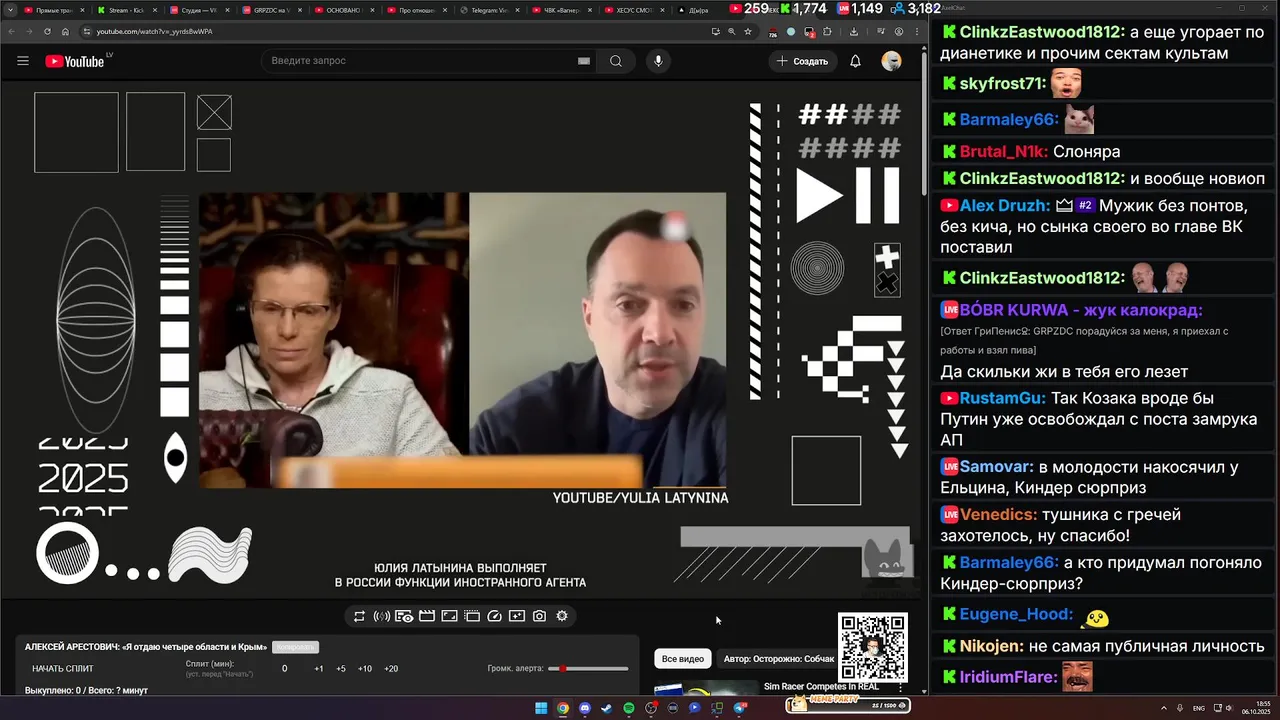
Task: Open the Sim Racer Competes In REAL video
Action: 821,687
